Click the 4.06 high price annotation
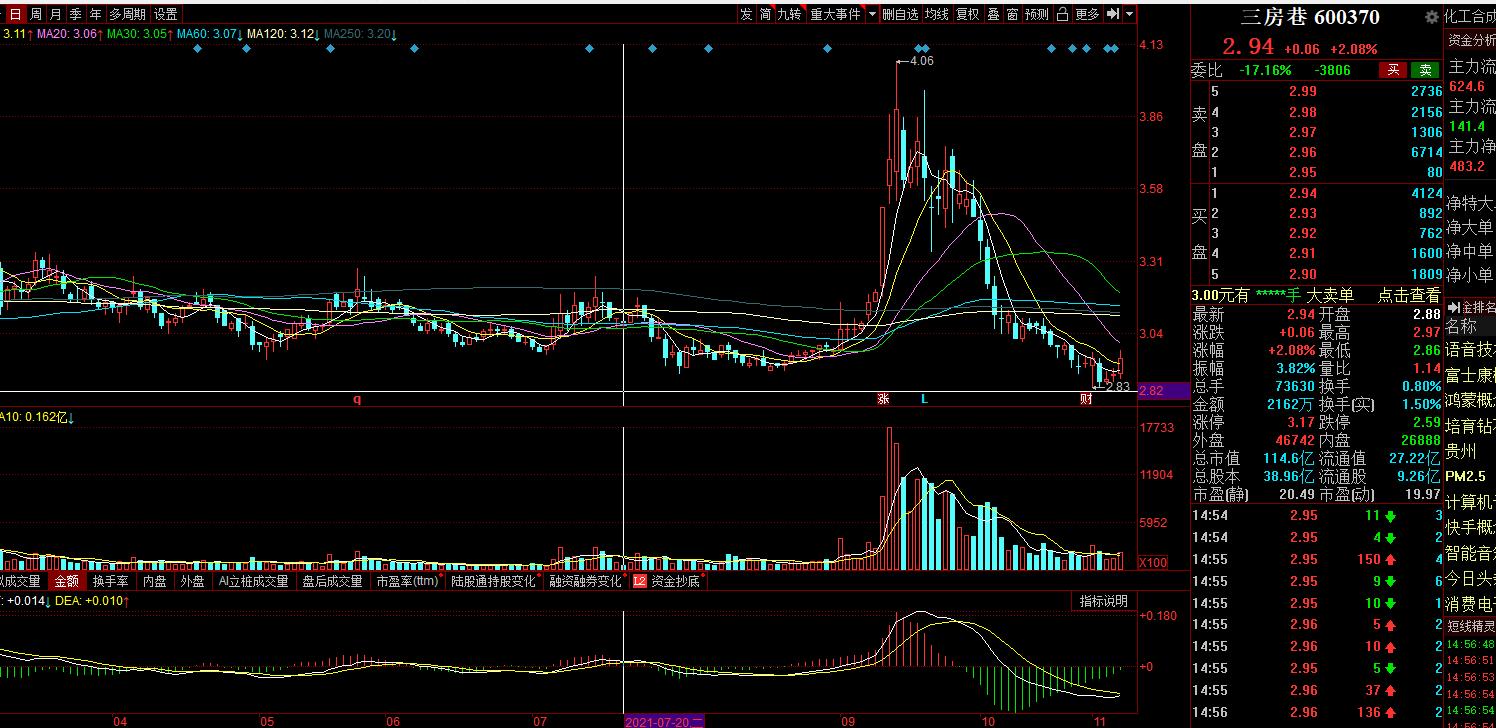Viewport: 1496px width, 728px height. click(x=920, y=61)
